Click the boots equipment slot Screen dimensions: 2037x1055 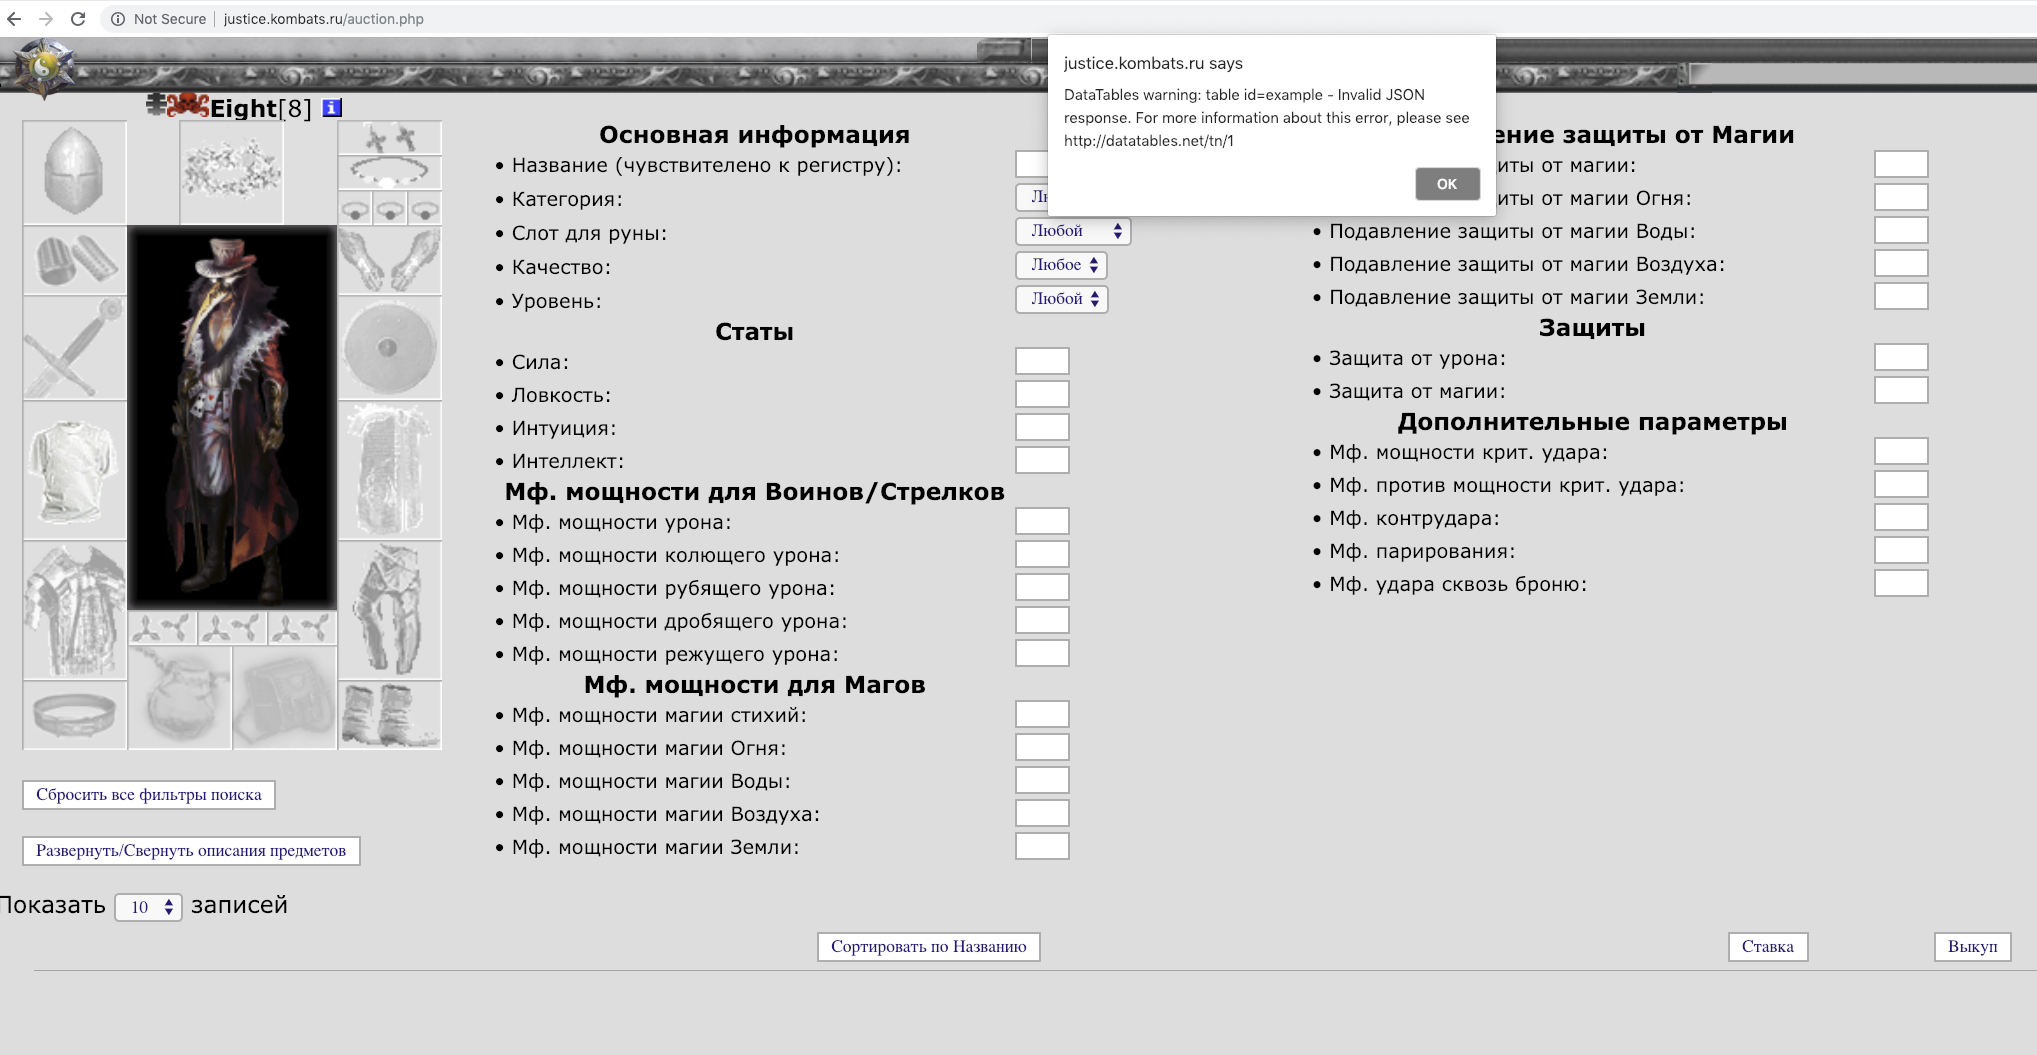390,715
